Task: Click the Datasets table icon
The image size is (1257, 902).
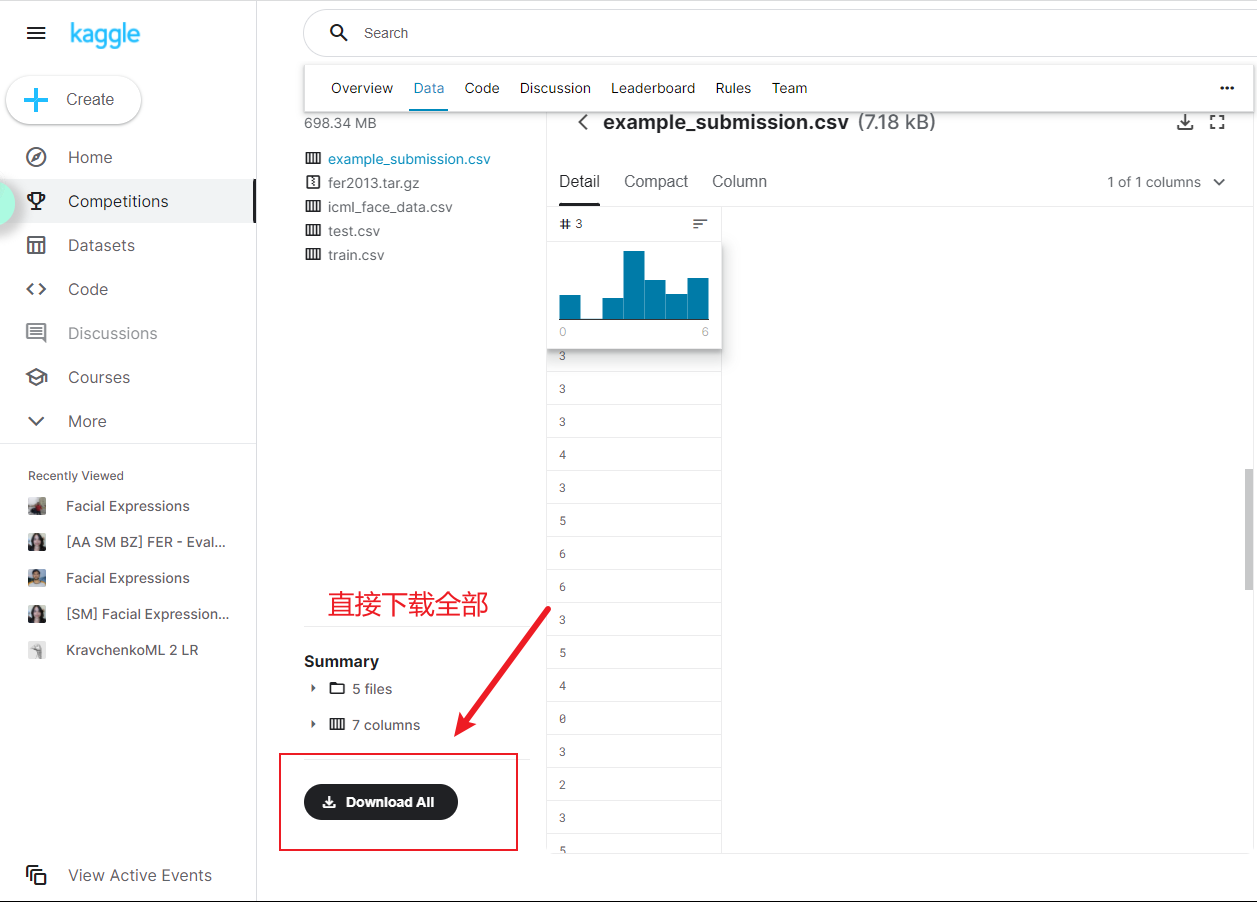Action: pos(36,245)
